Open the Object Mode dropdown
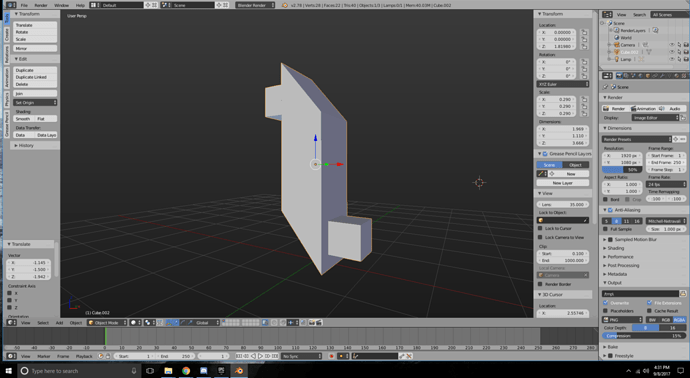690x378 pixels. 107,323
